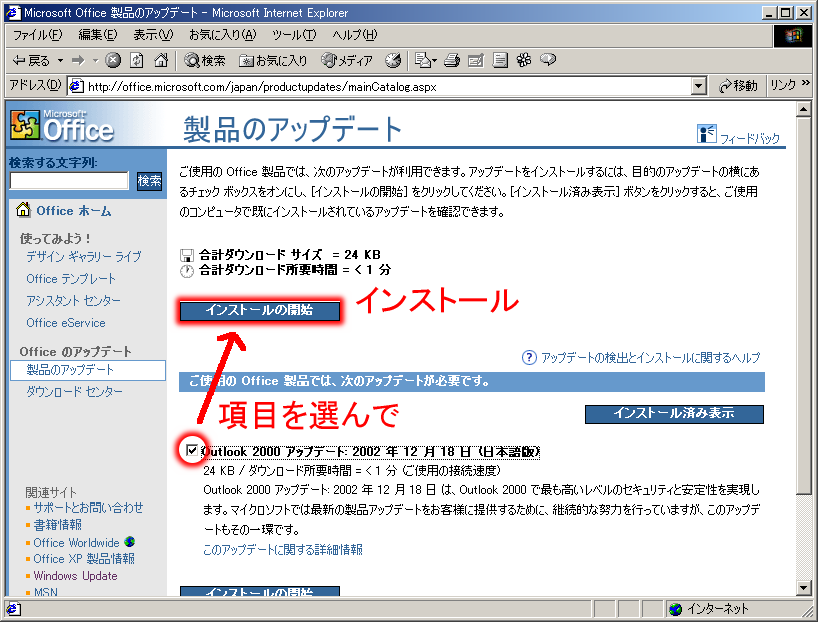Click the Office ホーム house icon
This screenshot has height=622, width=818.
(x=23, y=210)
